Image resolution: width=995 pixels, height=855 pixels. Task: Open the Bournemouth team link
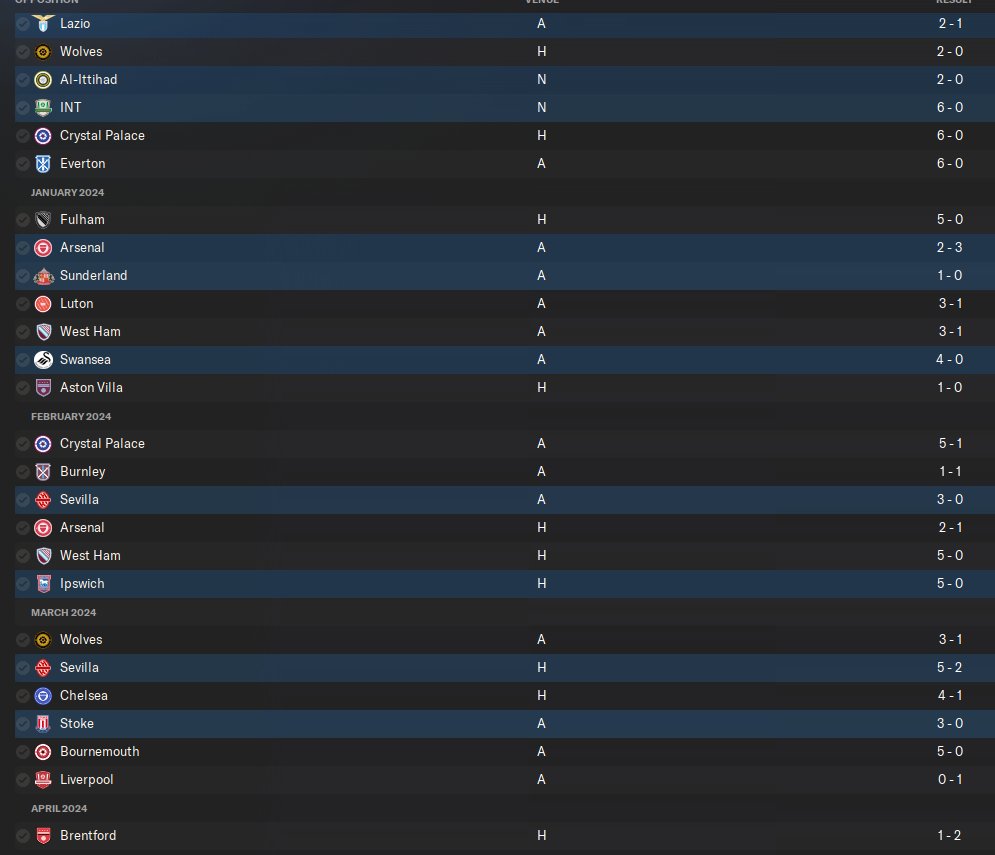coord(99,752)
